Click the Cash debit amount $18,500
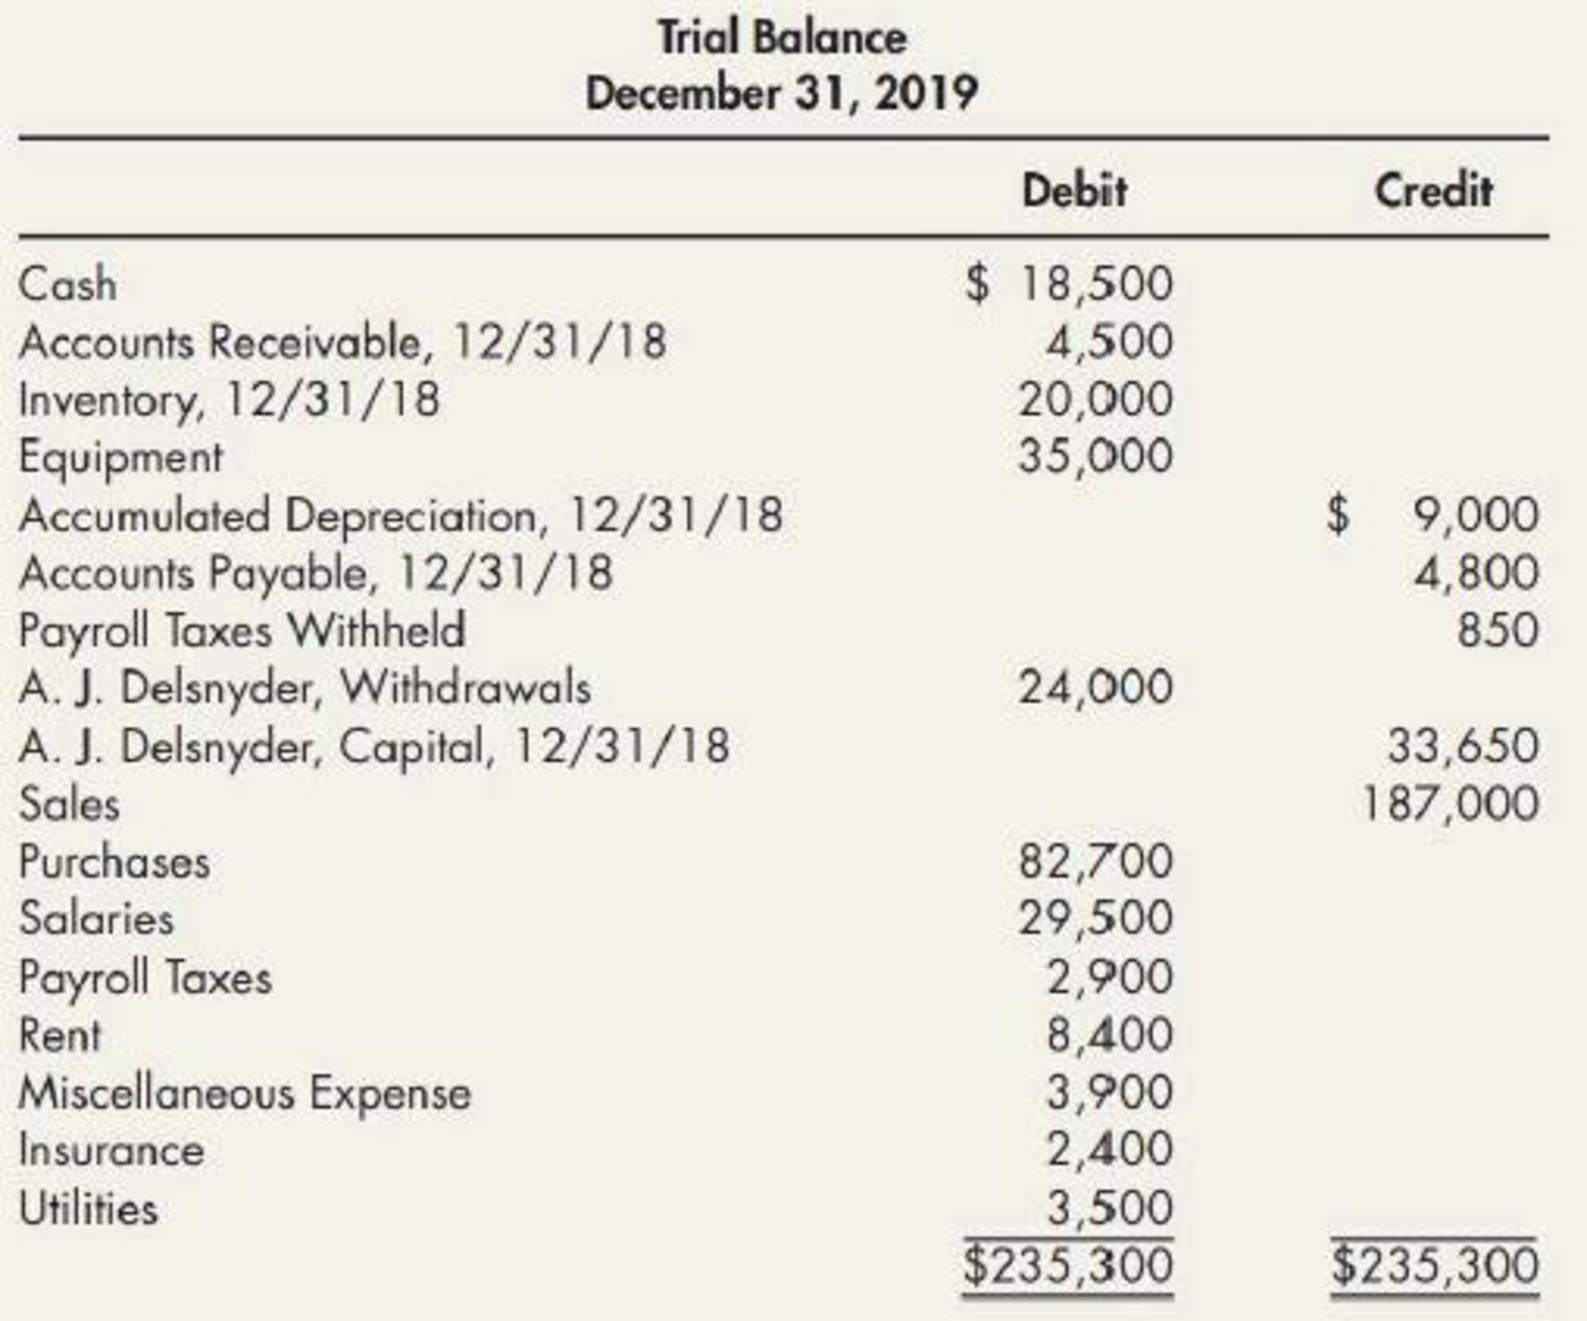Viewport: 1587px width, 1321px height. tap(1070, 283)
